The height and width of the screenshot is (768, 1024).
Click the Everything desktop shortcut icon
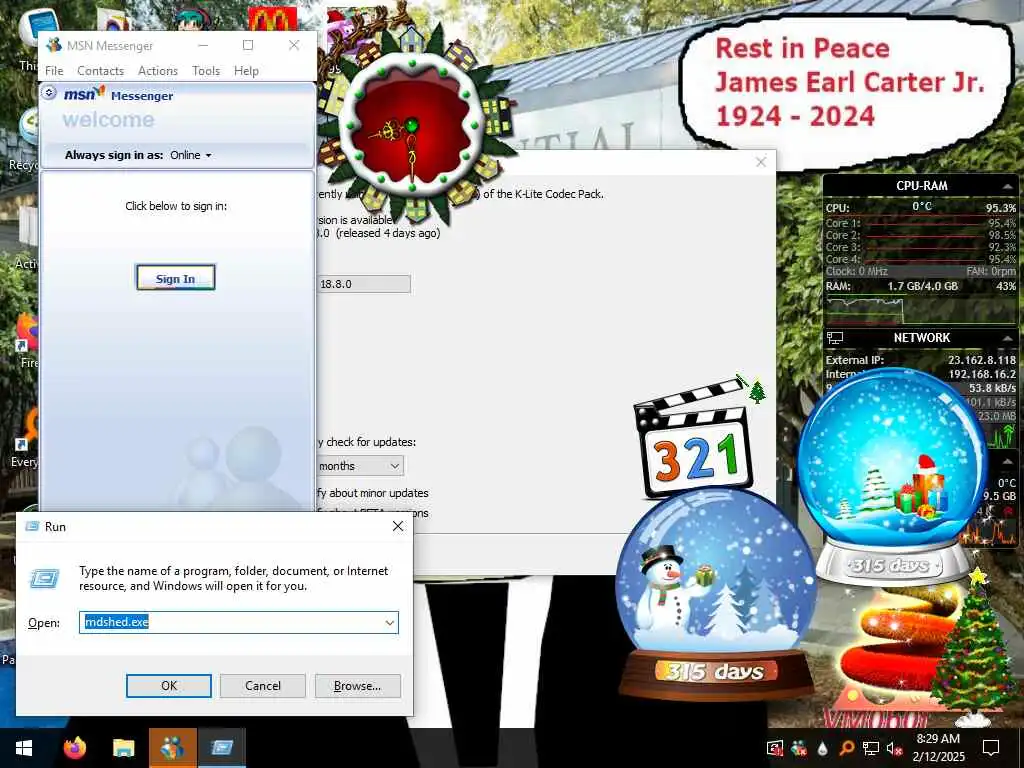pyautogui.click(x=27, y=431)
